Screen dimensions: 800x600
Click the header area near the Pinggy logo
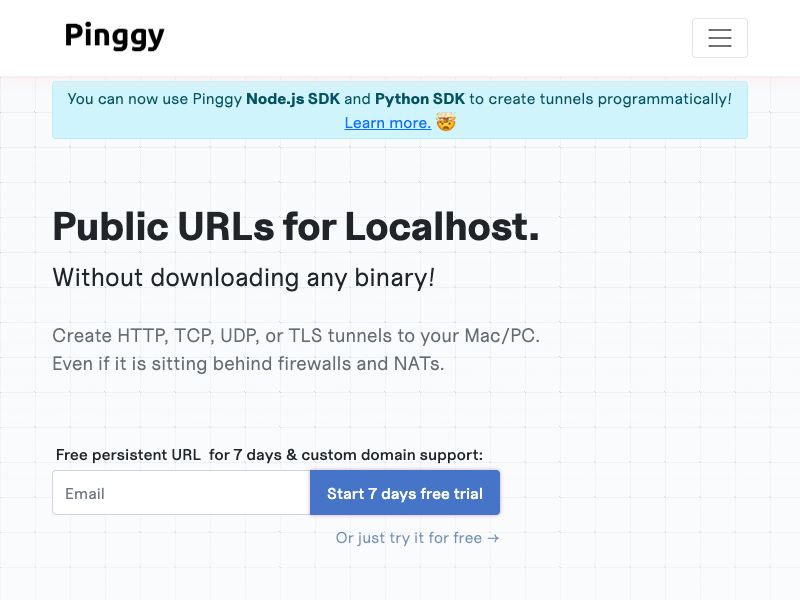(115, 36)
